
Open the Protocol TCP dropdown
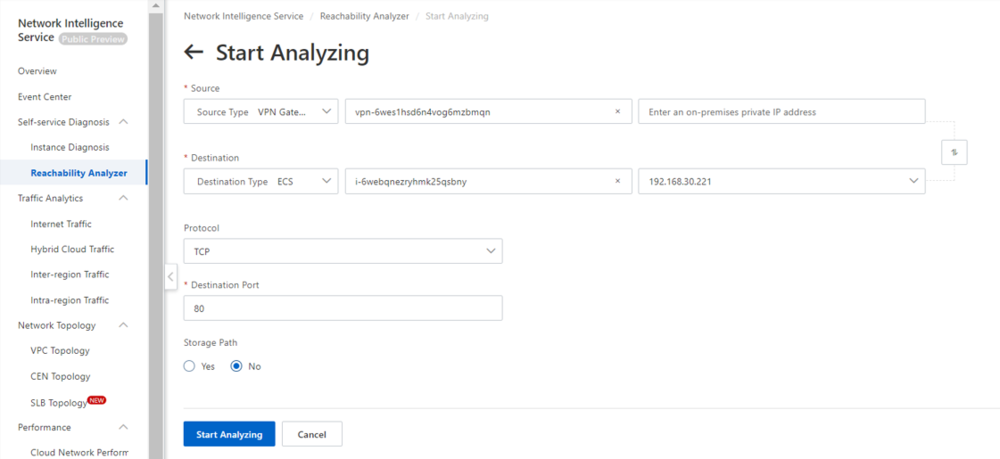pos(342,251)
